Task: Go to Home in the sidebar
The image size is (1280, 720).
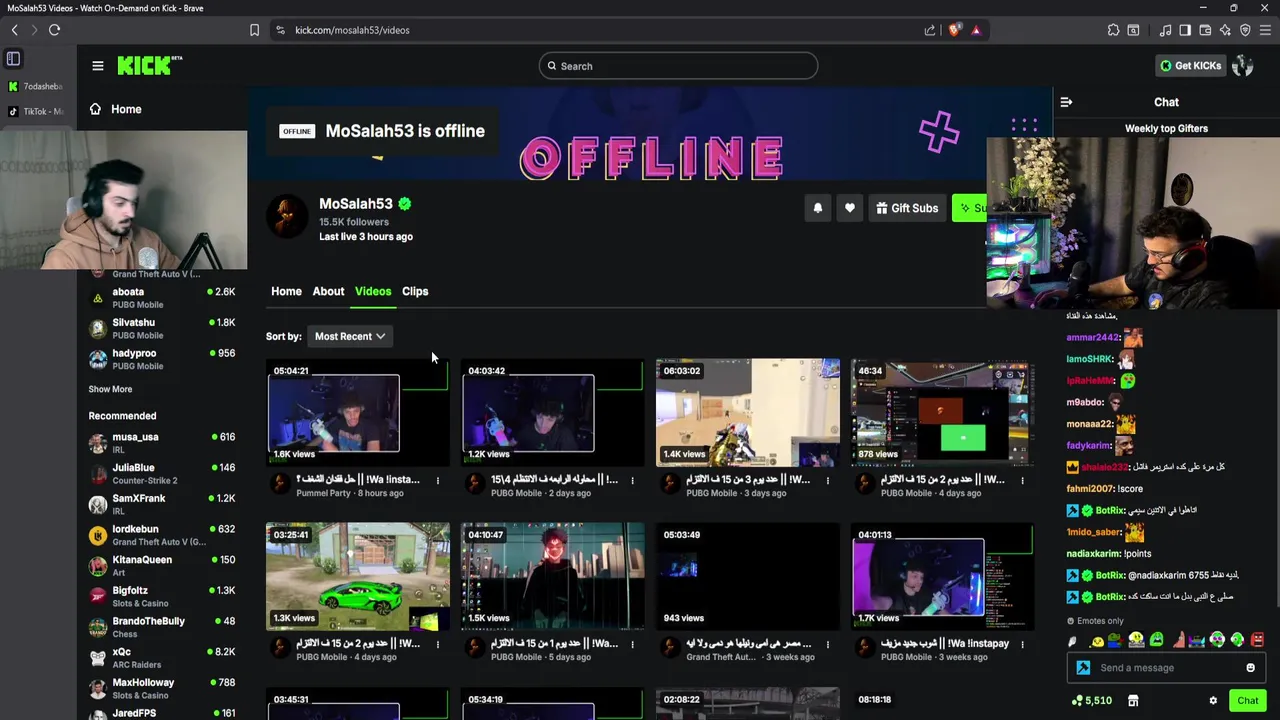Action: pyautogui.click(x=115, y=109)
